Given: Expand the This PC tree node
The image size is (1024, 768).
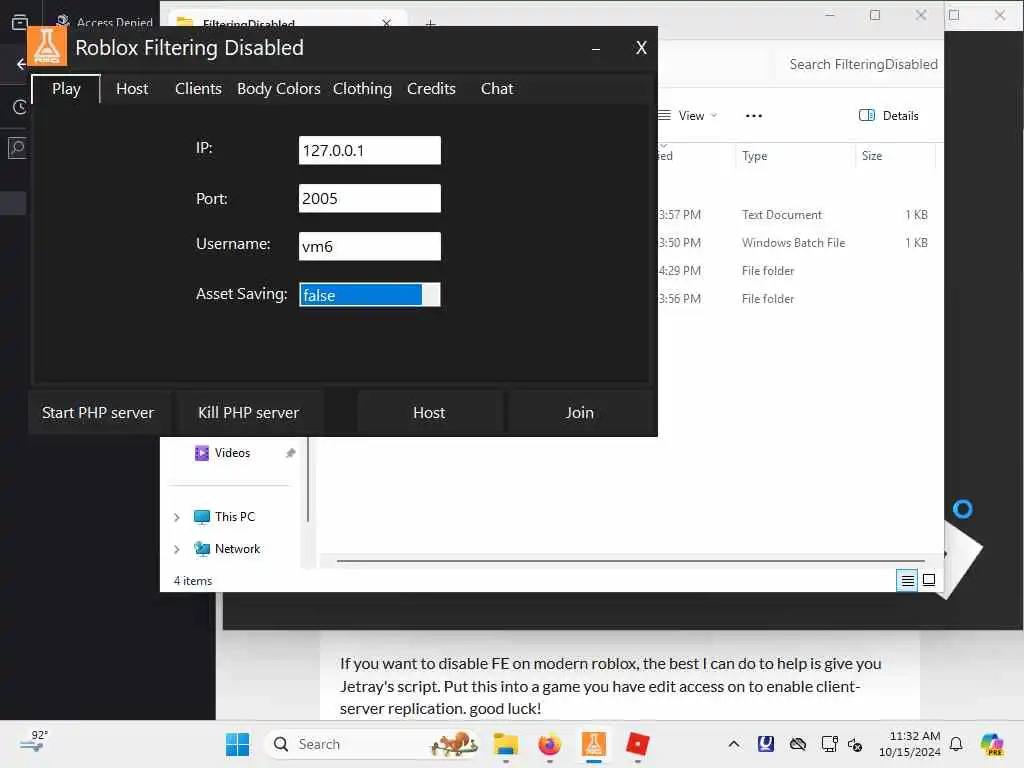Looking at the screenshot, I should coord(176,517).
